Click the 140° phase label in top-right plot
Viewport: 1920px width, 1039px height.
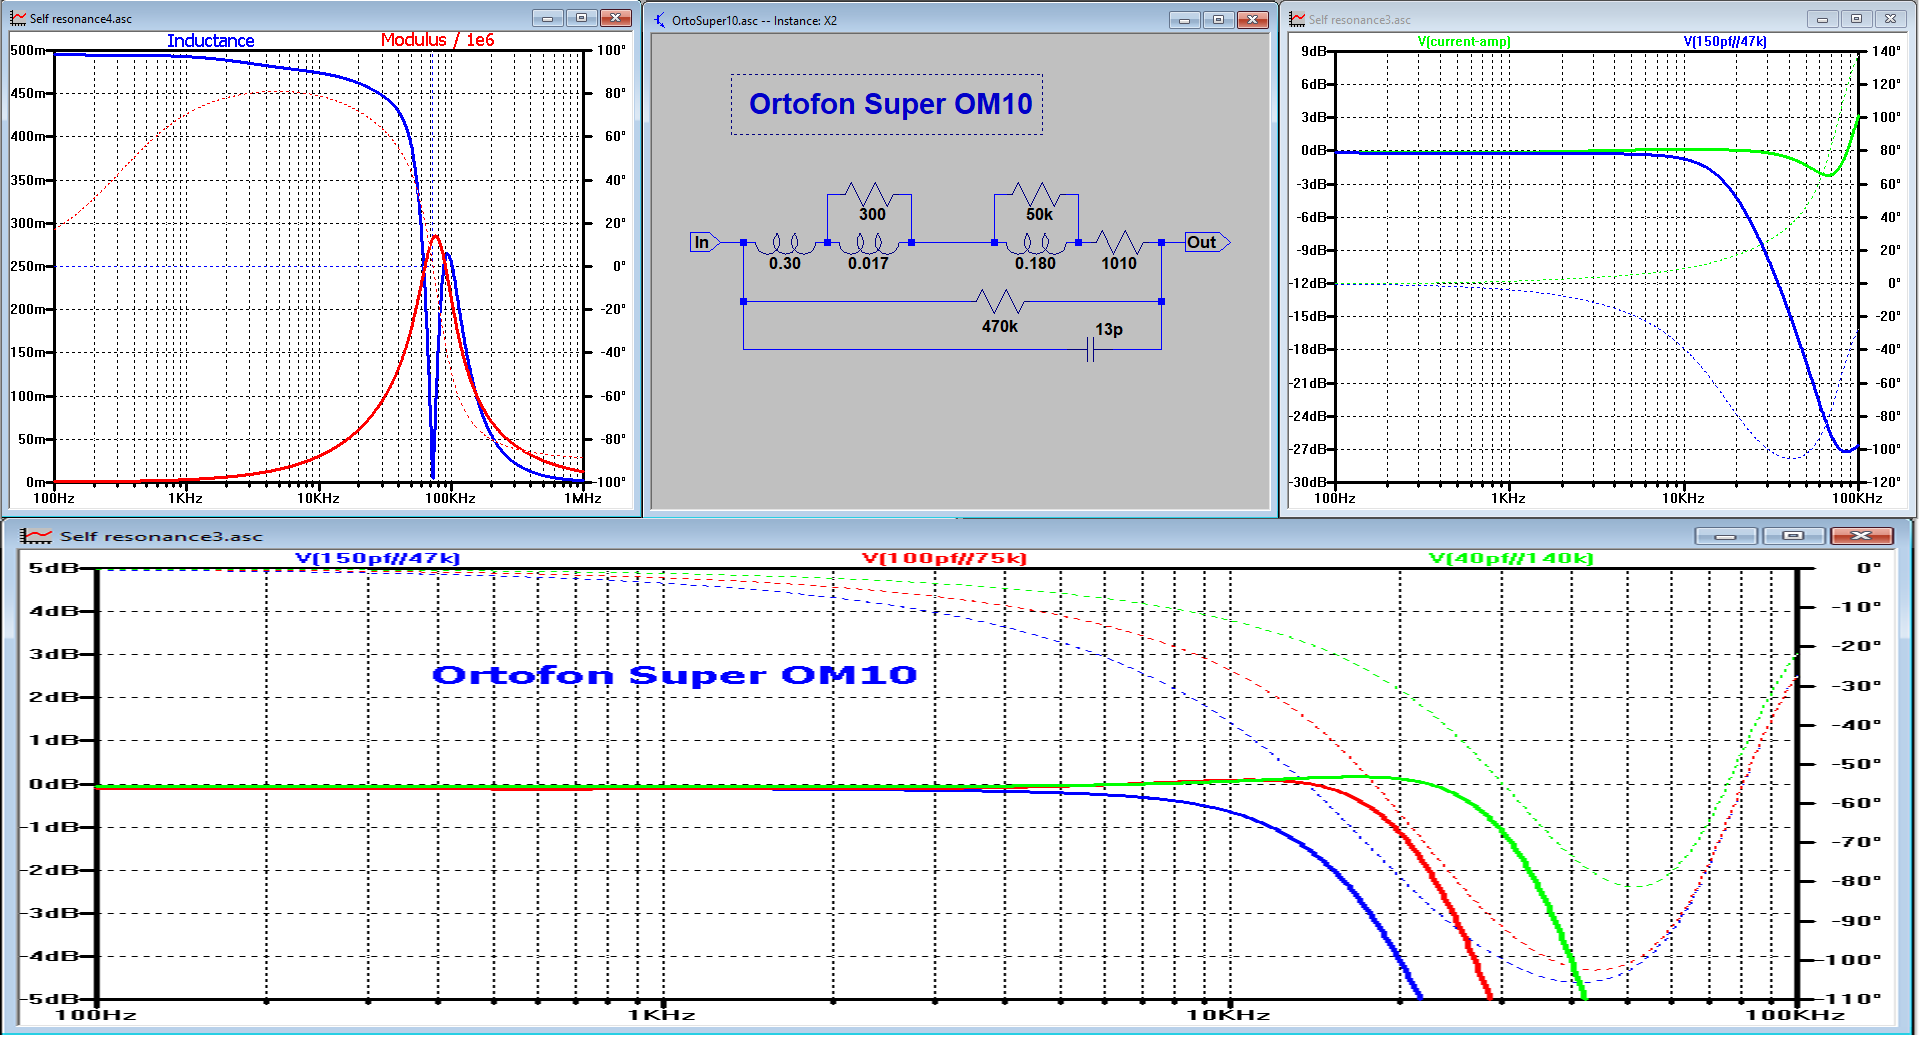1886,51
